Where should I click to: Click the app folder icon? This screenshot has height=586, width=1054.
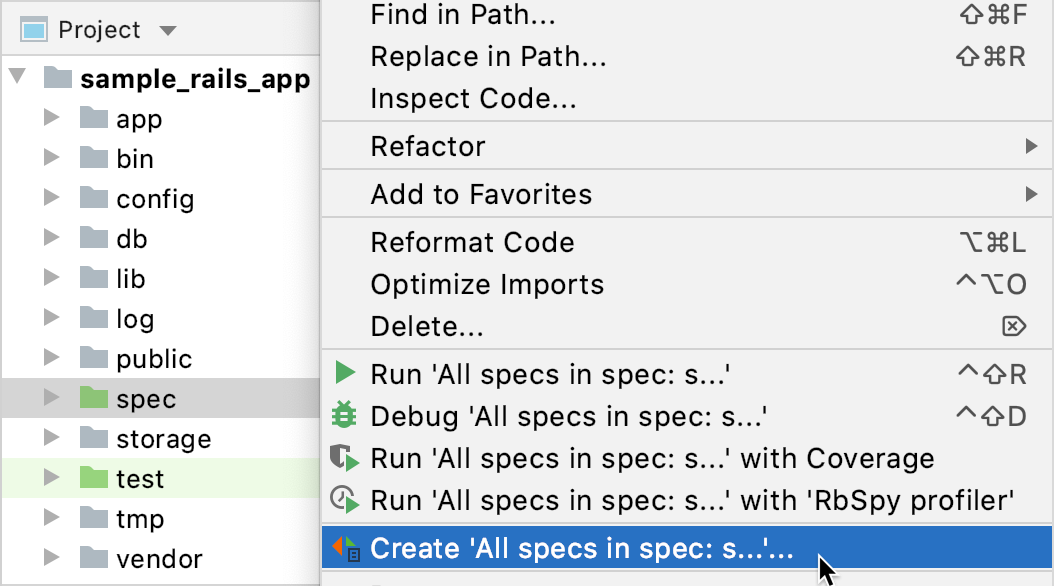click(x=93, y=118)
